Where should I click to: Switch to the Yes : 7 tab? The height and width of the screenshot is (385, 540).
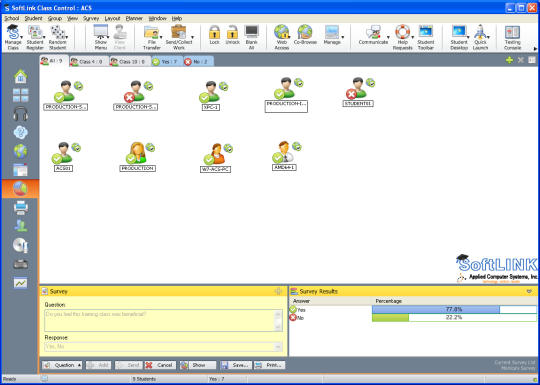point(167,61)
